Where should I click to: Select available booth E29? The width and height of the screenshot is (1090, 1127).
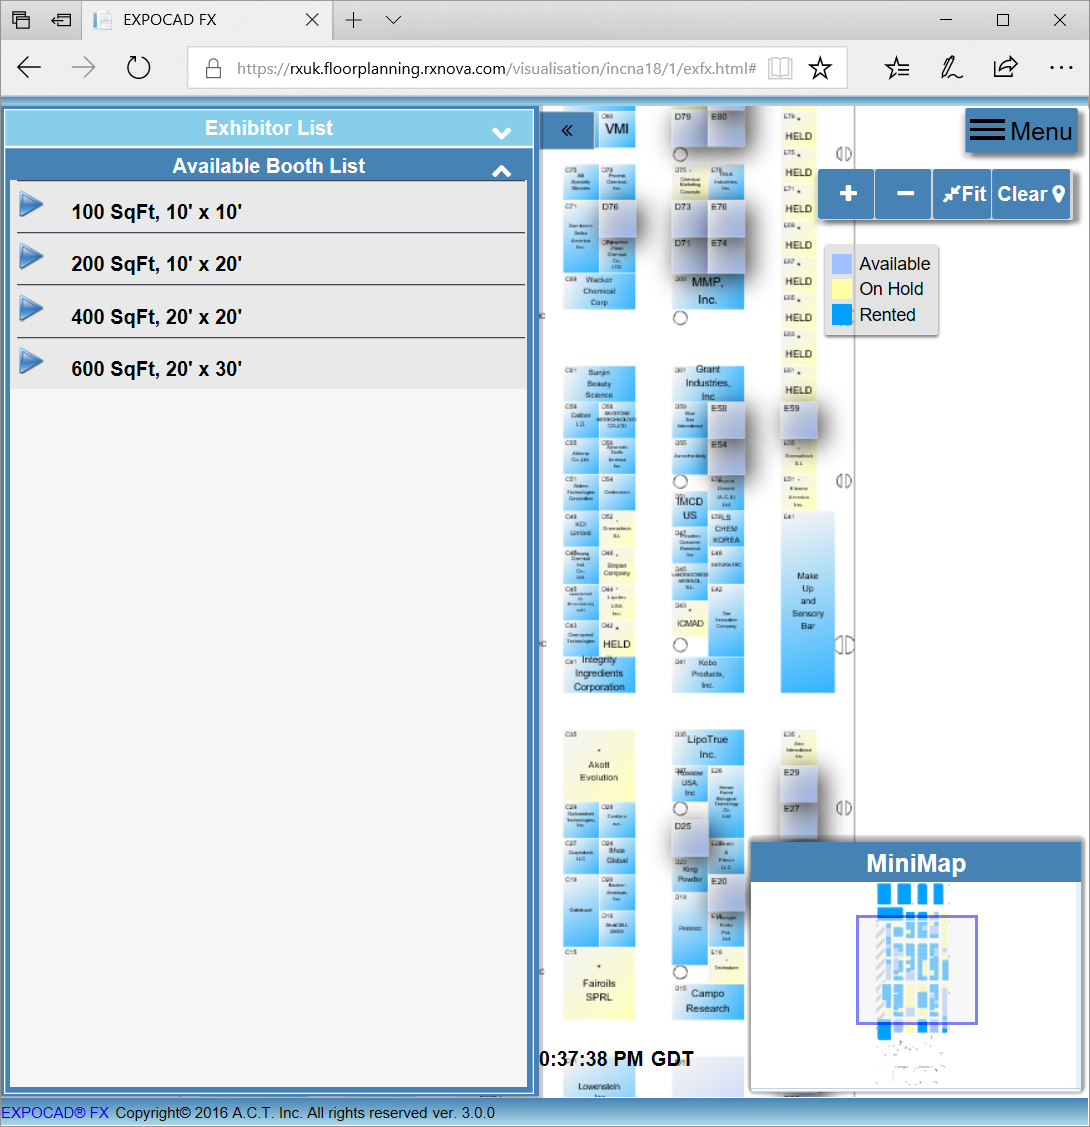[x=799, y=784]
